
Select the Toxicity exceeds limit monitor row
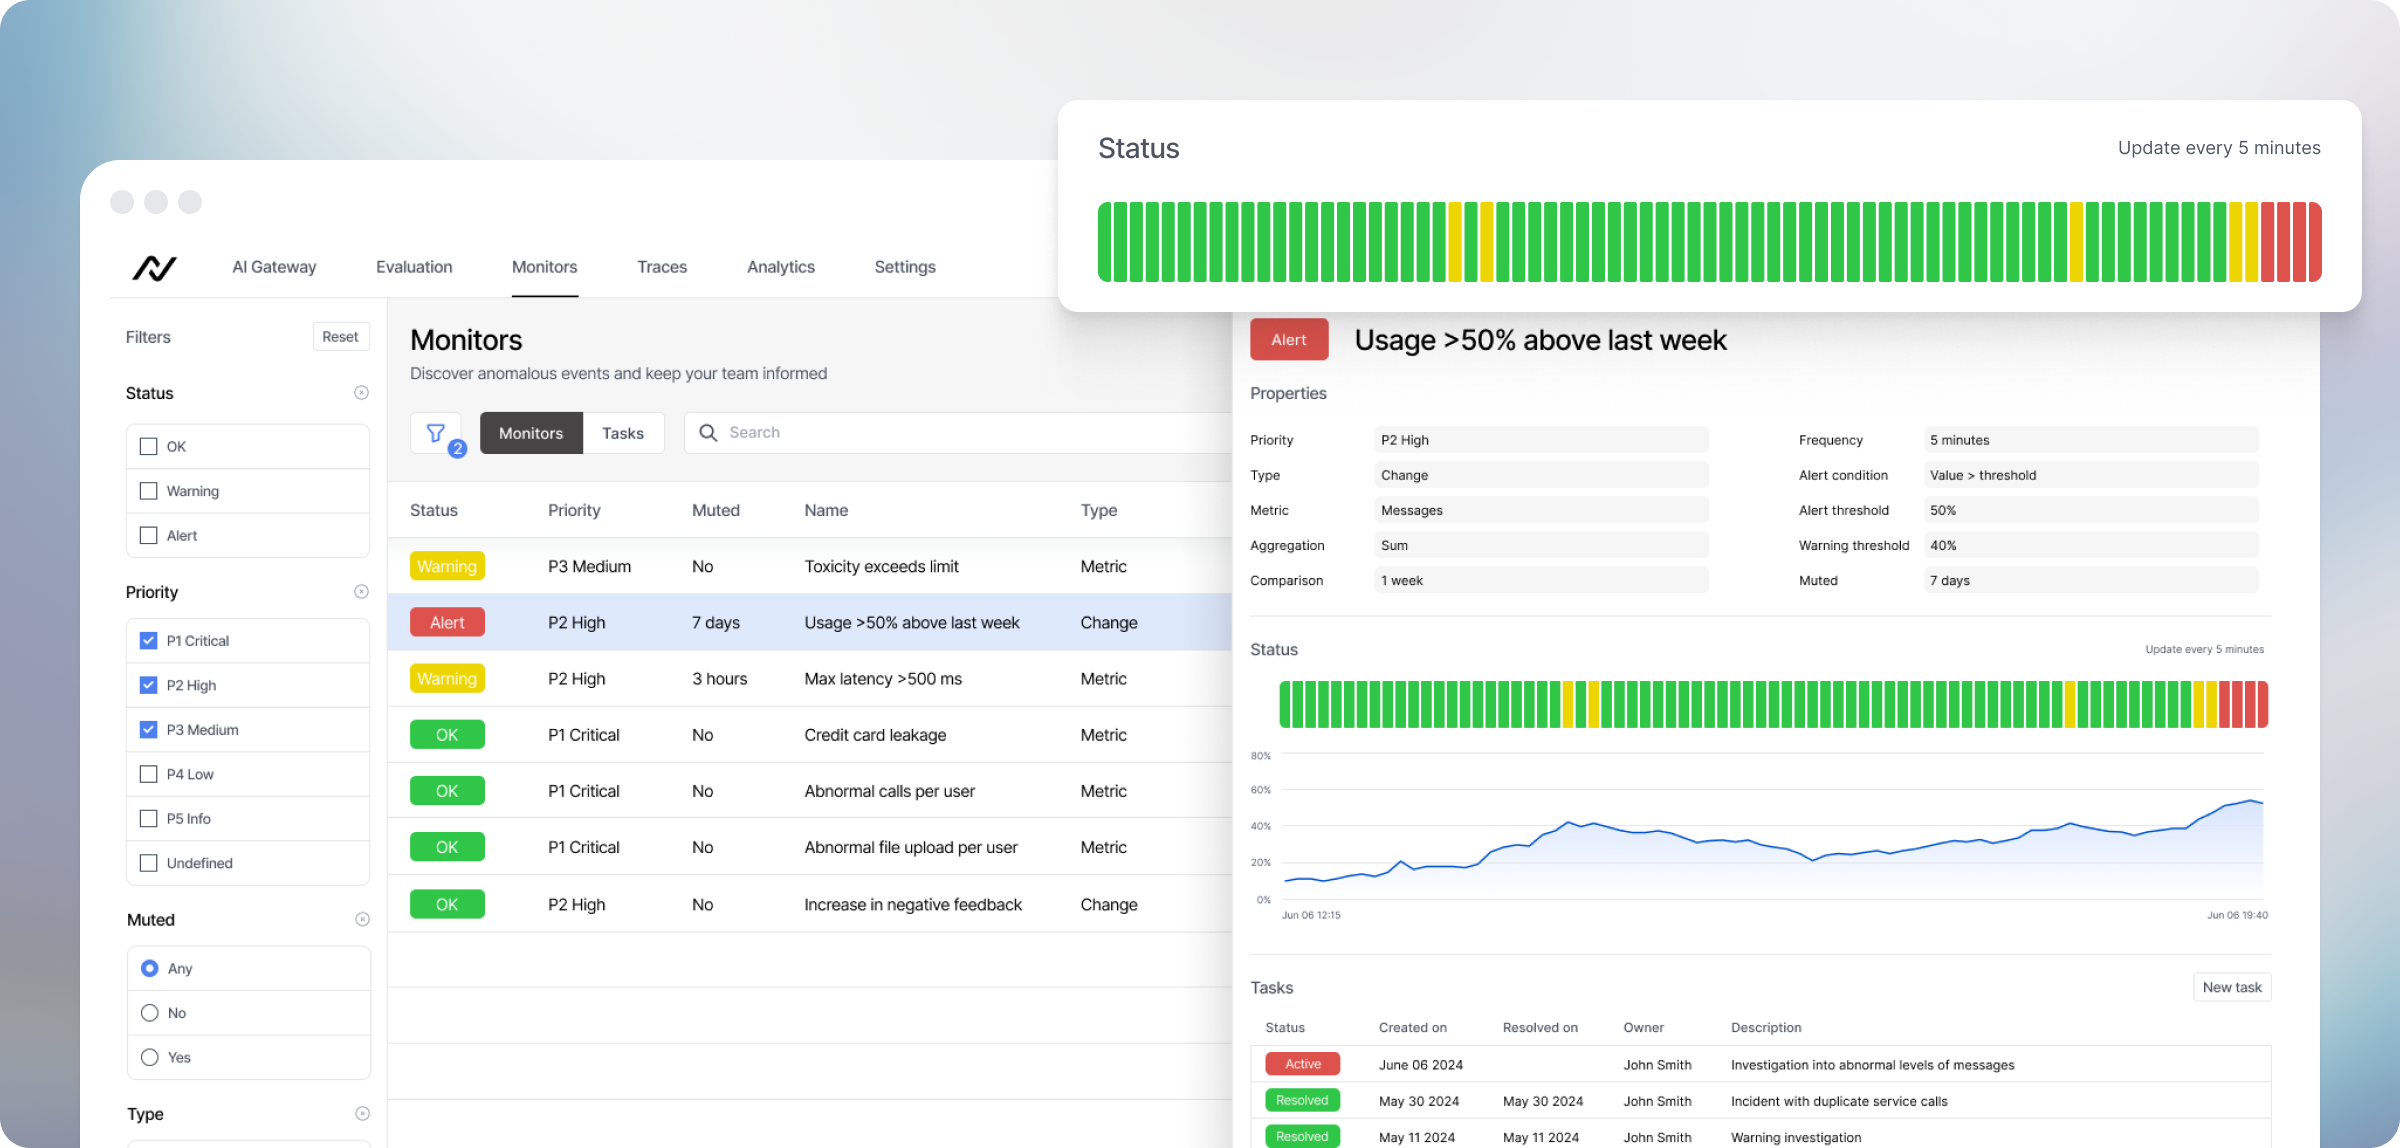point(810,566)
